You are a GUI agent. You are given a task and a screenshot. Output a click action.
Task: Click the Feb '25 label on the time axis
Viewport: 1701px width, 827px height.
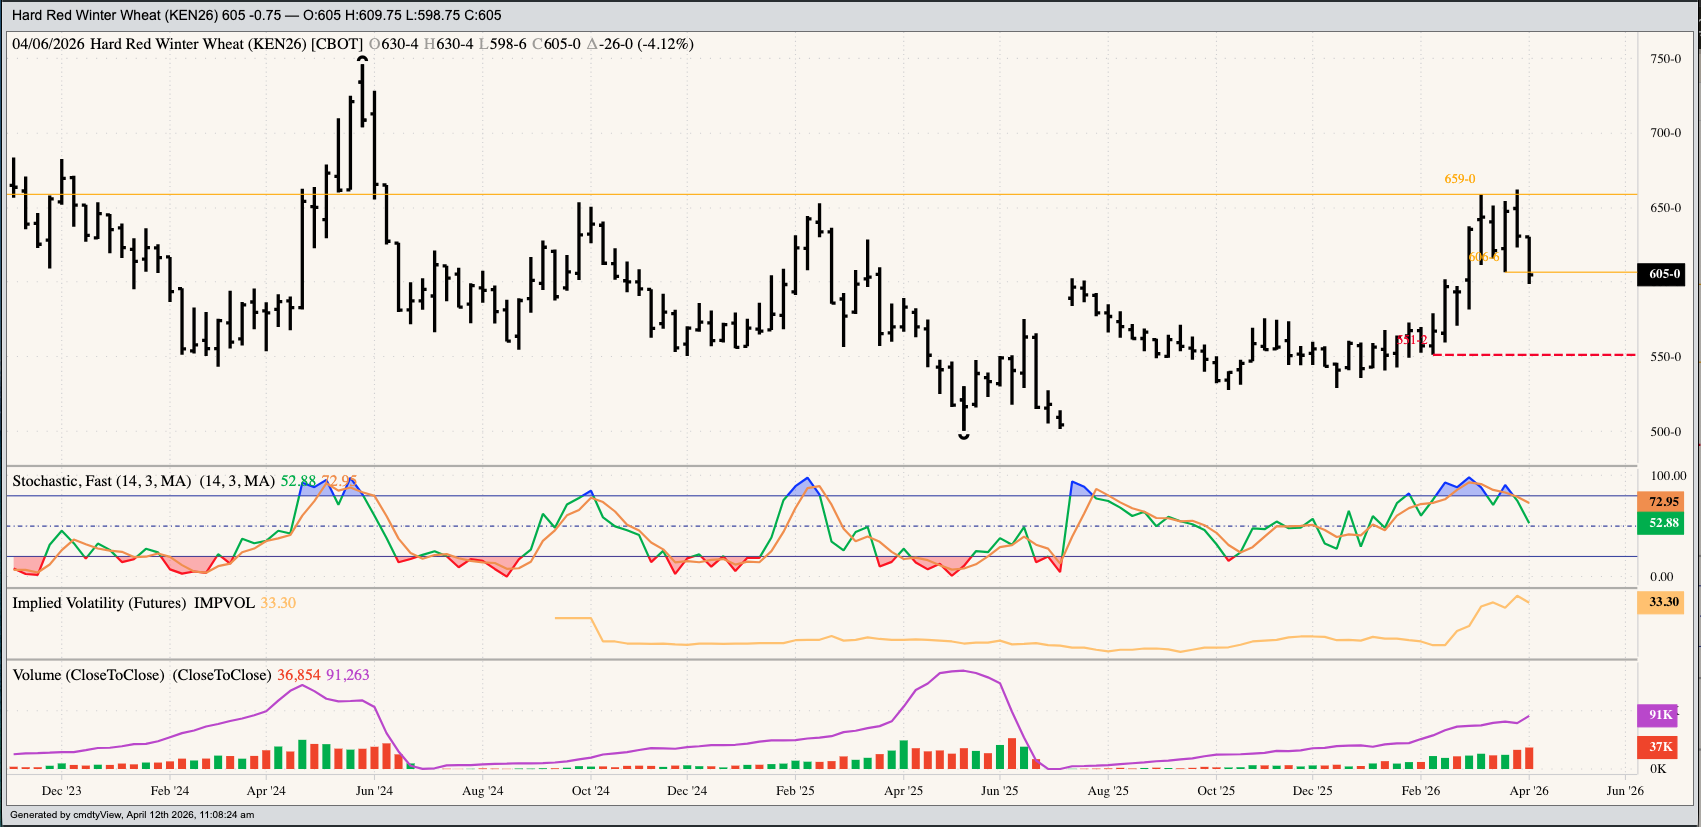pyautogui.click(x=795, y=791)
